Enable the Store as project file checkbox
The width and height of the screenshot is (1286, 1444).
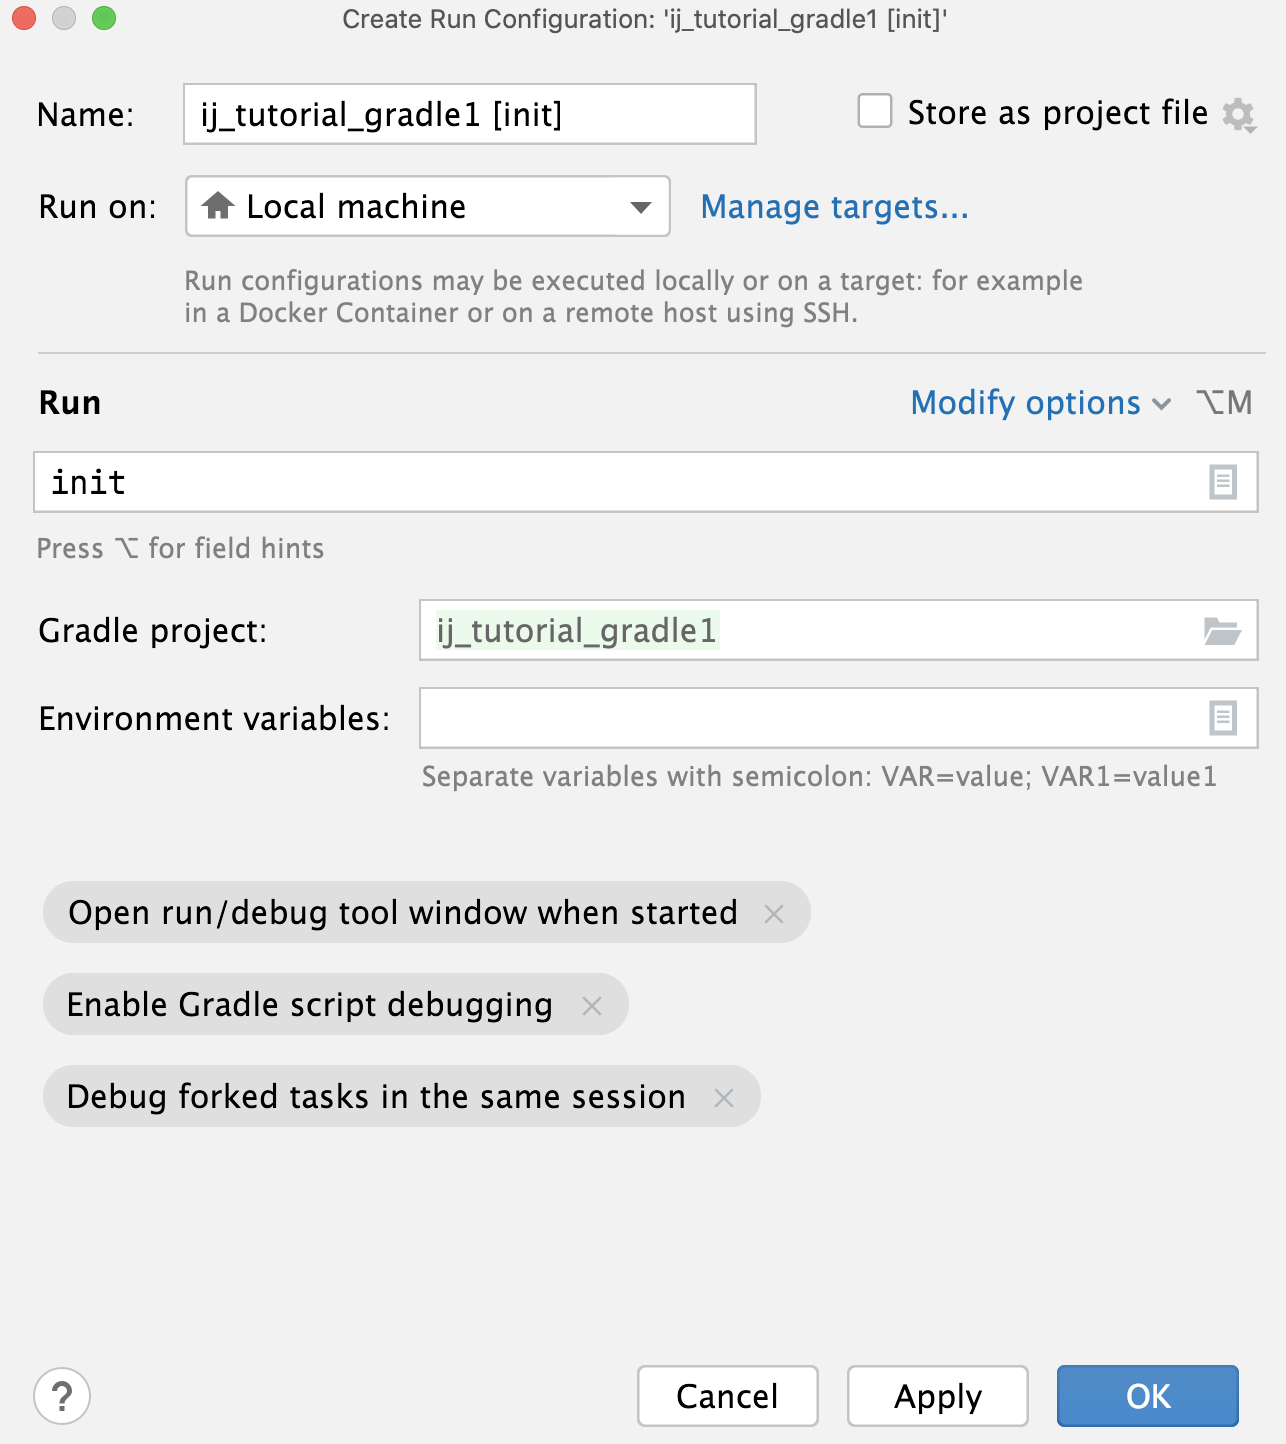(874, 112)
